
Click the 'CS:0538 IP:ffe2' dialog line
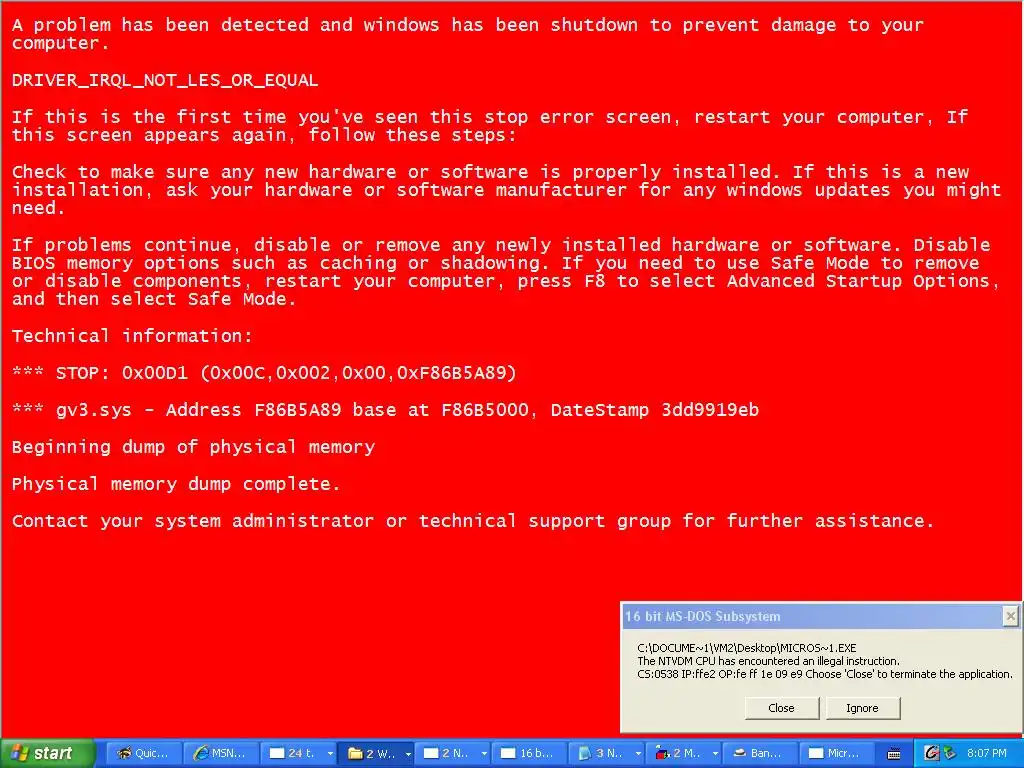pyautogui.click(x=825, y=674)
